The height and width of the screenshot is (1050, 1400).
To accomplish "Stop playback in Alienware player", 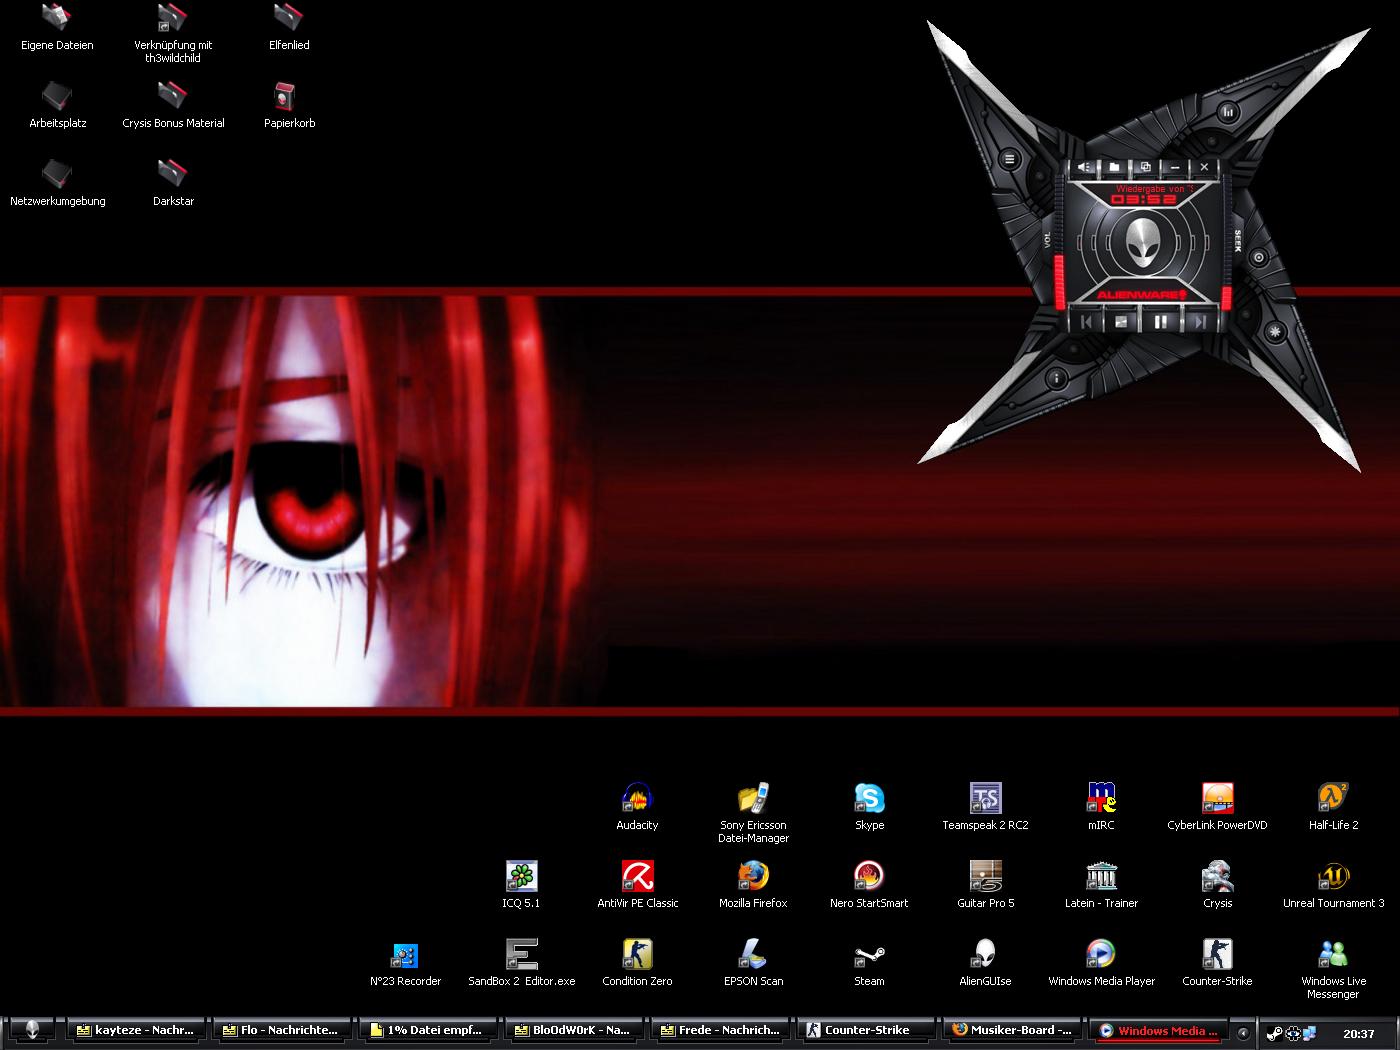I will coord(1122,322).
